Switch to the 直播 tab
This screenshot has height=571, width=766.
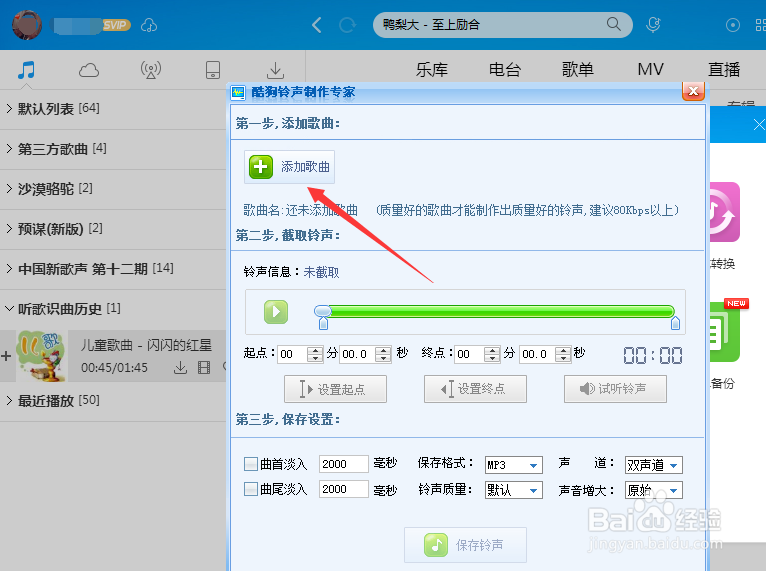[x=724, y=69]
